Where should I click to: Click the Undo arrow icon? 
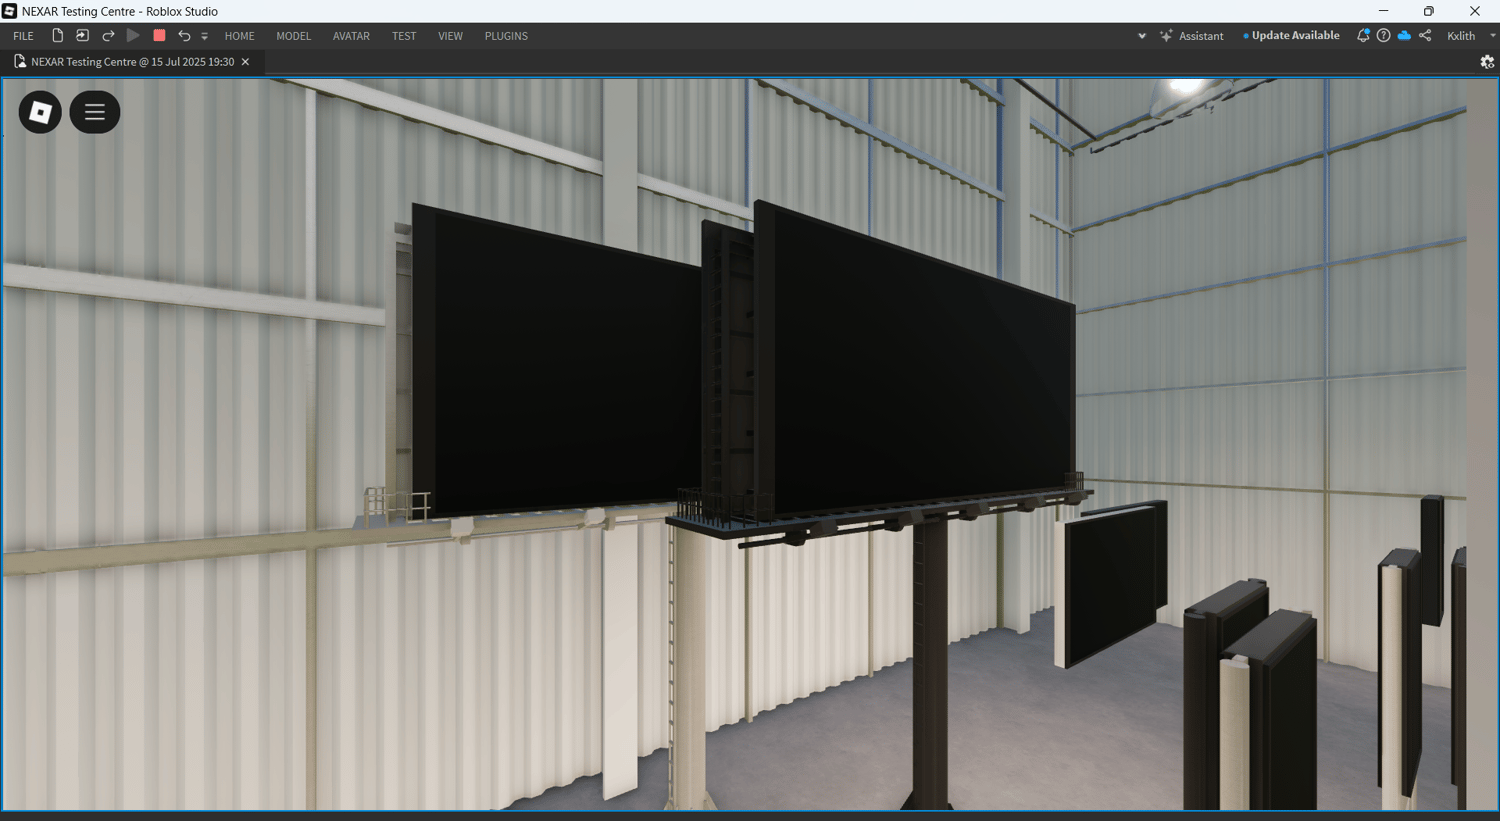[184, 36]
